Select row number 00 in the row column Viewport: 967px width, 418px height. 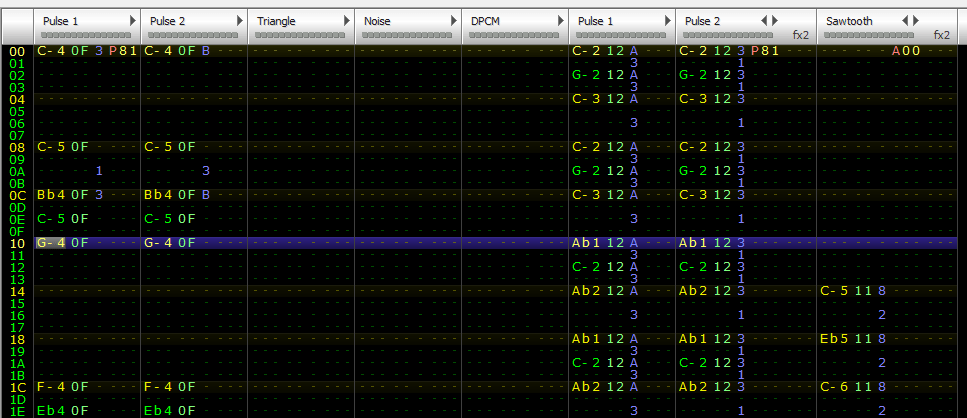pos(16,51)
